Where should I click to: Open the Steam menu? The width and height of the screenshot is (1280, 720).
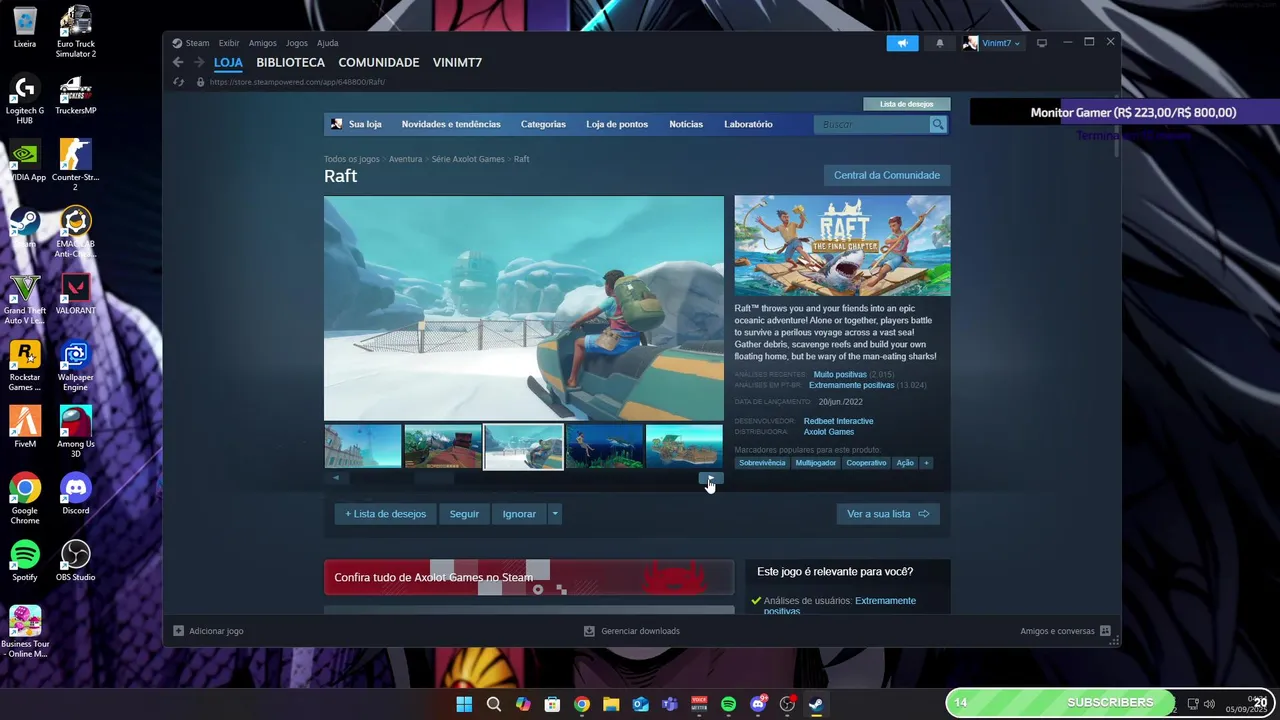(x=191, y=43)
